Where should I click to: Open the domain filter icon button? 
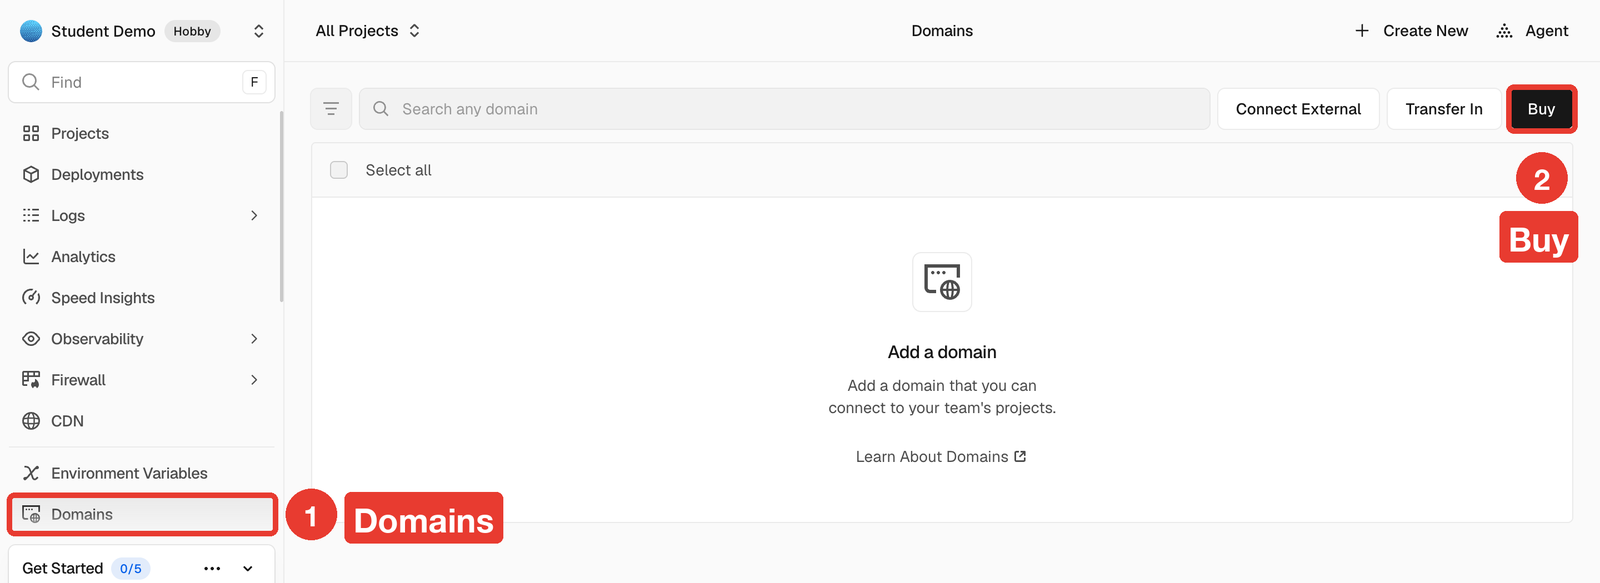tap(331, 109)
